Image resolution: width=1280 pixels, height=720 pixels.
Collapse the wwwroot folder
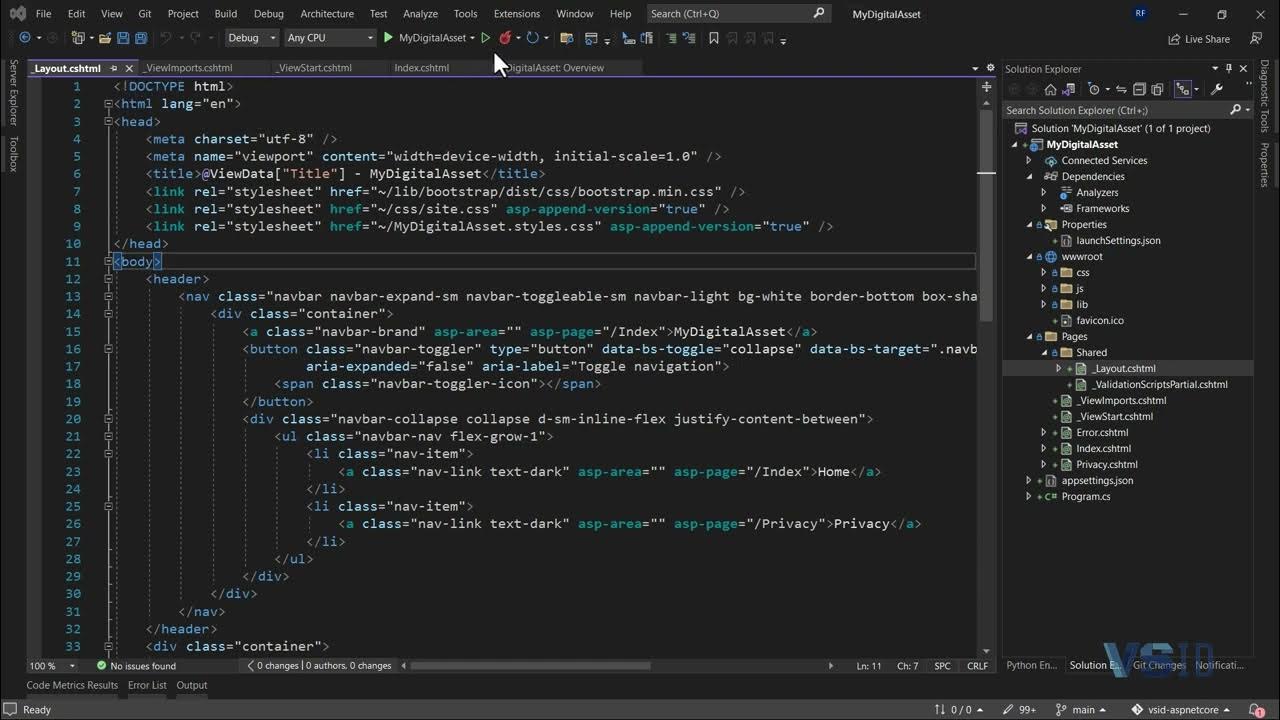pyautogui.click(x=1028, y=256)
